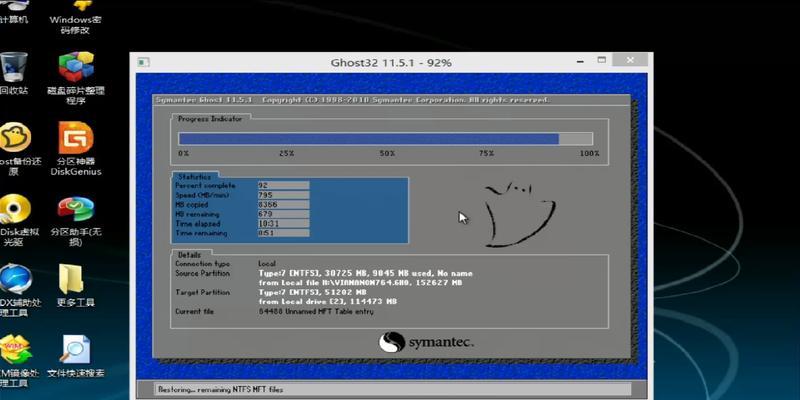Open the Recycle Bin desktop icon
The width and height of the screenshot is (800, 400).
[x=14, y=73]
